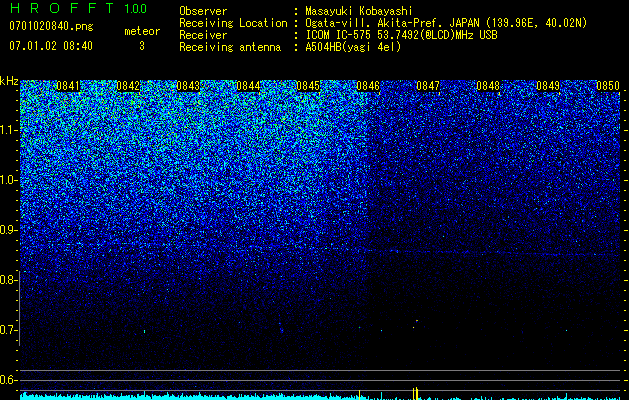This screenshot has width=629, height=400.
Task: Click the Receiving antenna label
Action: tap(230, 47)
